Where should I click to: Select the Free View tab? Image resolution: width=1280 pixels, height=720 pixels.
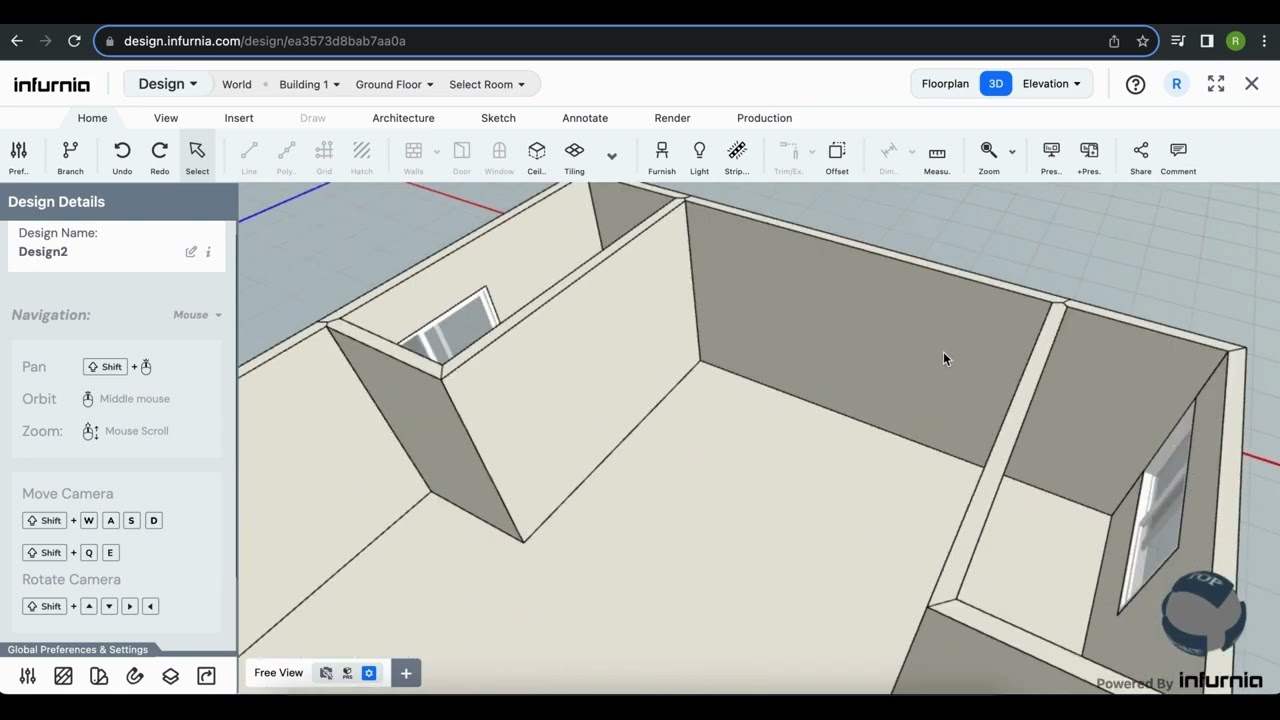coord(278,673)
